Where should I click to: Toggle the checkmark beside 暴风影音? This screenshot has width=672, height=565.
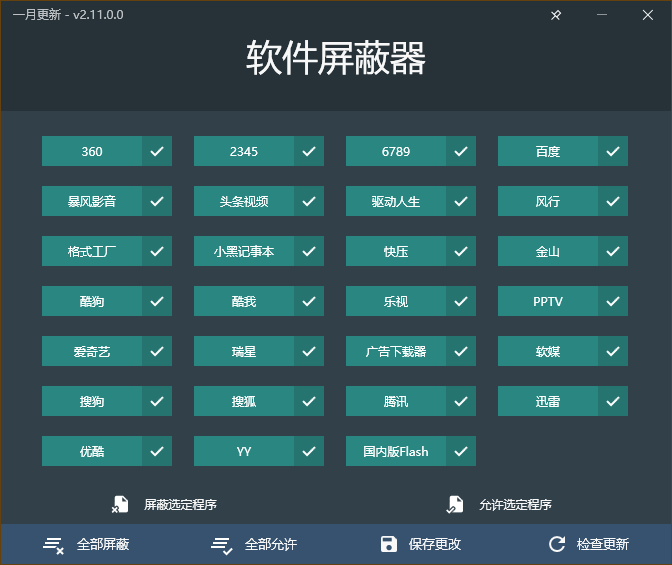(157, 201)
